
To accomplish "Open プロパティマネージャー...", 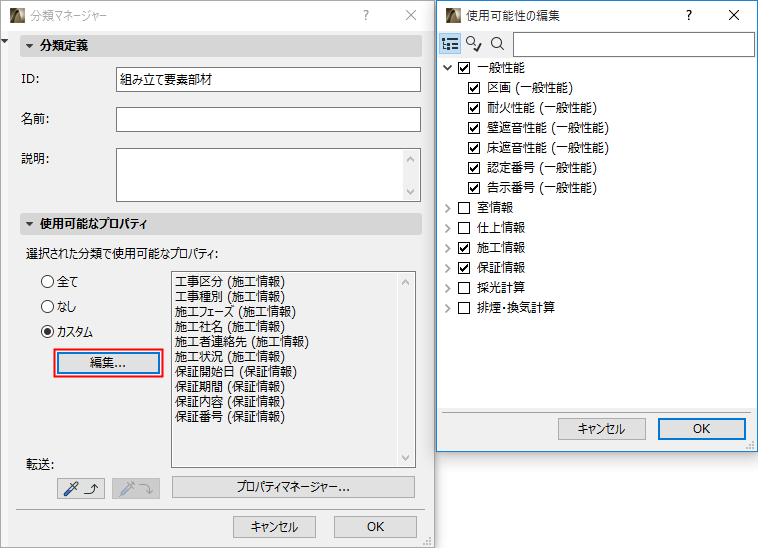I will pyautogui.click(x=293, y=487).
